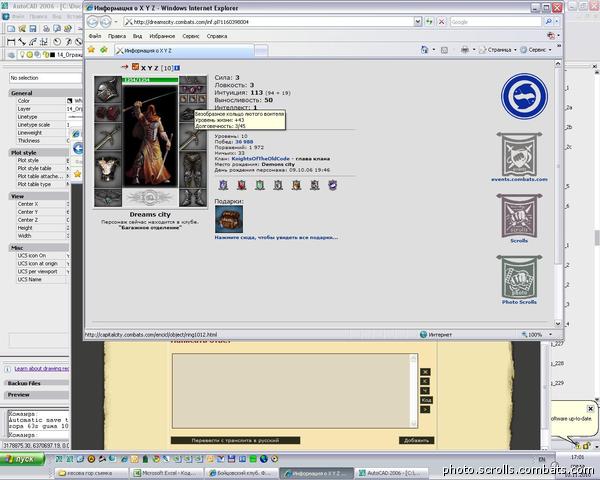Image resolution: width=600 pixels, height=480 pixels.
Task: Select the Информация о X Y Z tab
Action: pyautogui.click(x=184, y=51)
